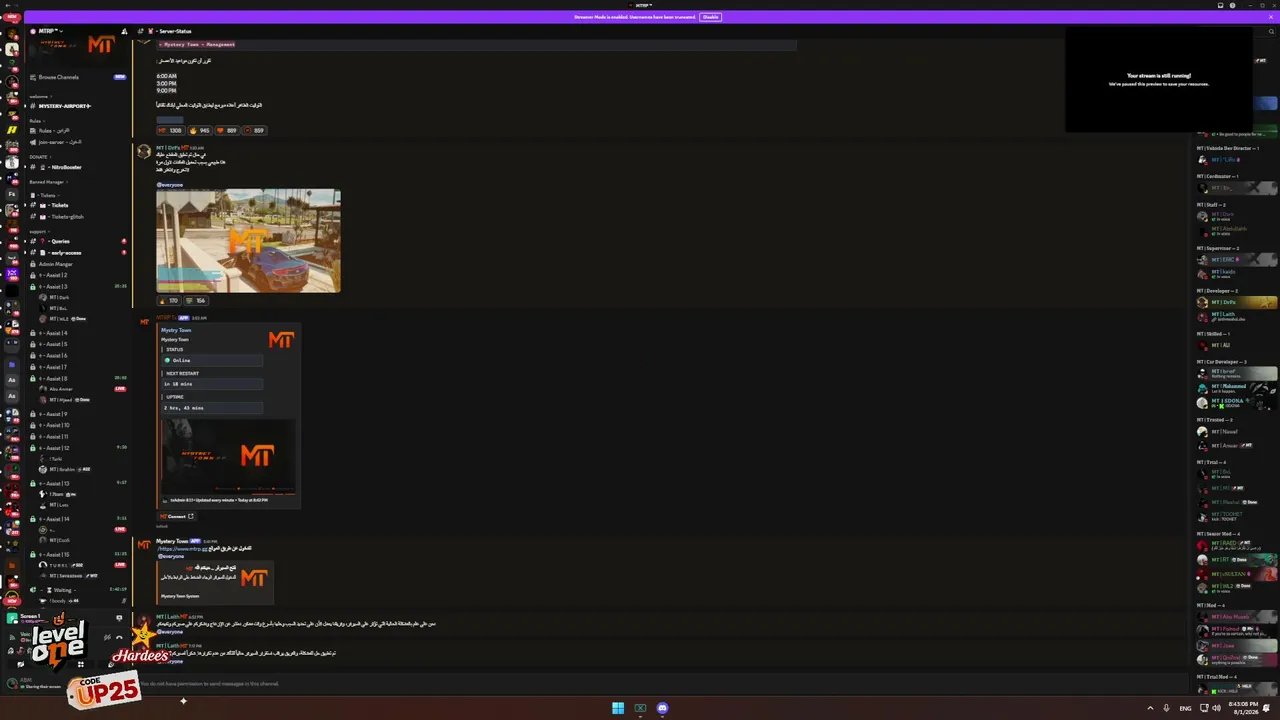The image size is (1280, 720).
Task: Click MT | DrPz message avatar
Action: [144, 151]
